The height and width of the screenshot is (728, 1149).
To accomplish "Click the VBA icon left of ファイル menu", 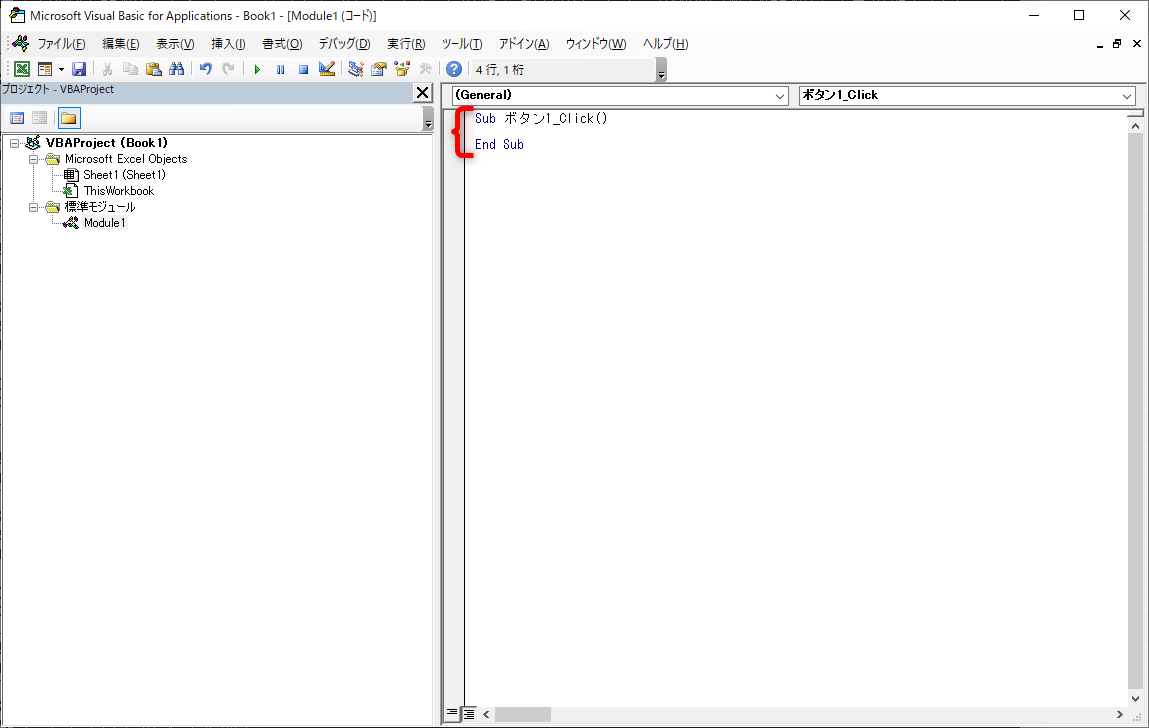I will coord(21,43).
